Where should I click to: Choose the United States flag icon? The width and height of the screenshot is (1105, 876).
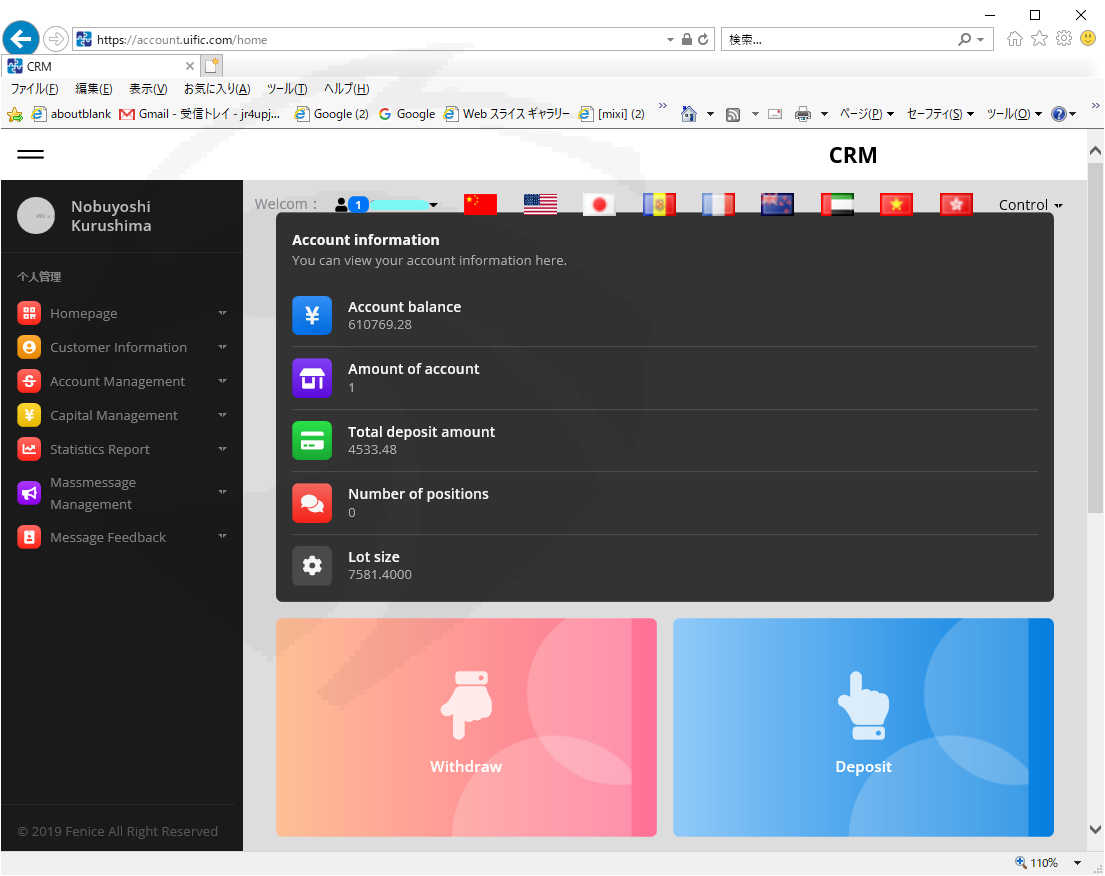pyautogui.click(x=540, y=204)
